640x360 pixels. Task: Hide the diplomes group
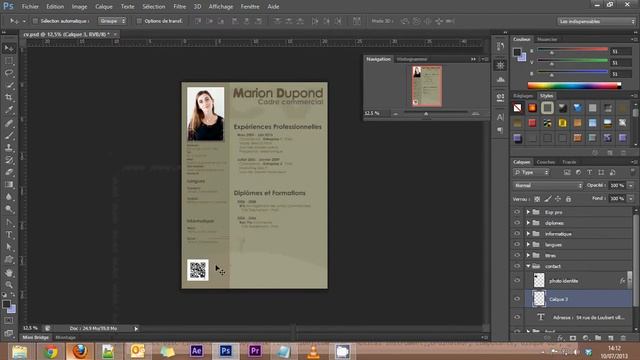pos(517,223)
